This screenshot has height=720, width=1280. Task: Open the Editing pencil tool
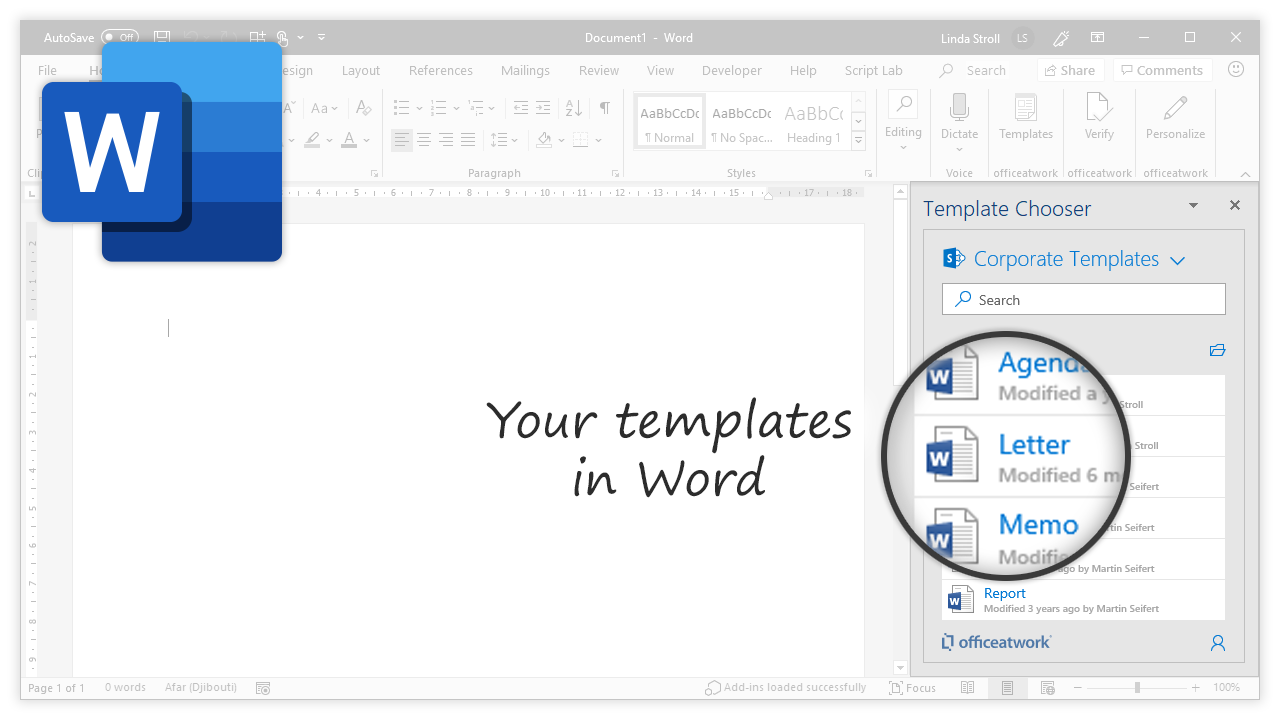pos(903,115)
